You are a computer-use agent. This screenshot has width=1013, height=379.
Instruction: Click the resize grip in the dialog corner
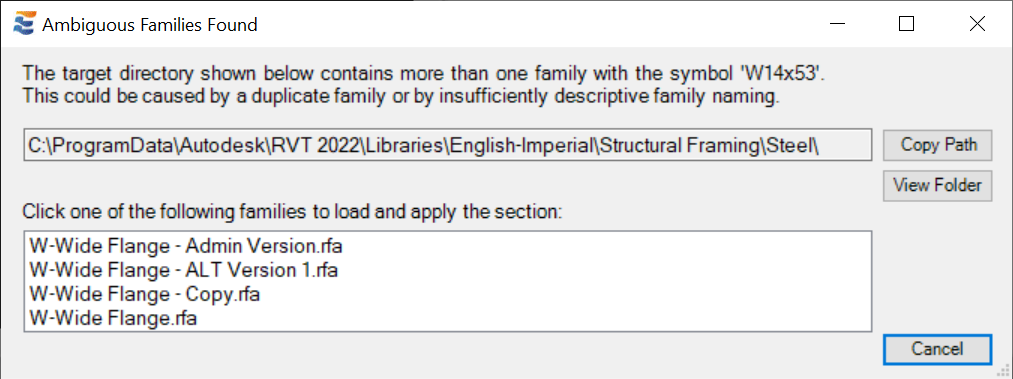[1004, 371]
